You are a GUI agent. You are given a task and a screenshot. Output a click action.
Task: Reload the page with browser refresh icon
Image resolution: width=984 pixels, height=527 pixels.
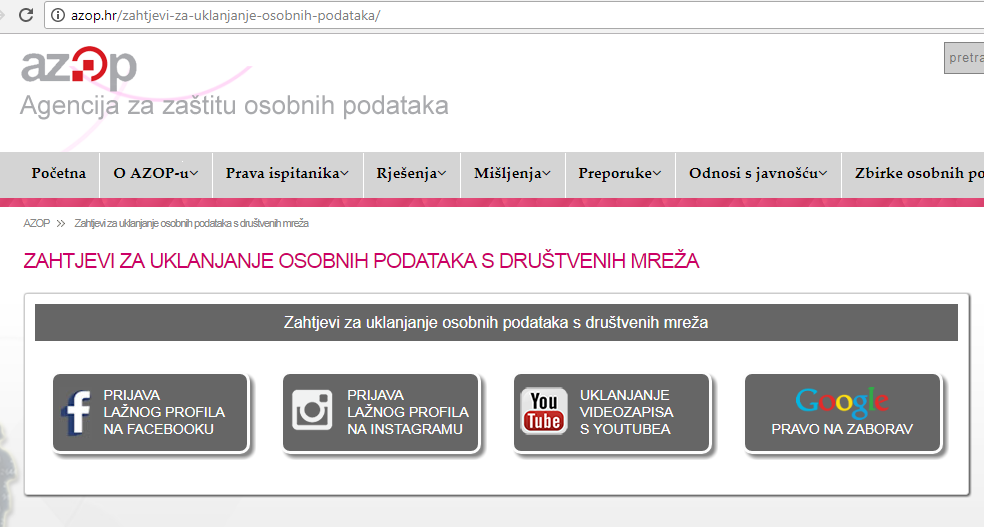[x=26, y=15]
